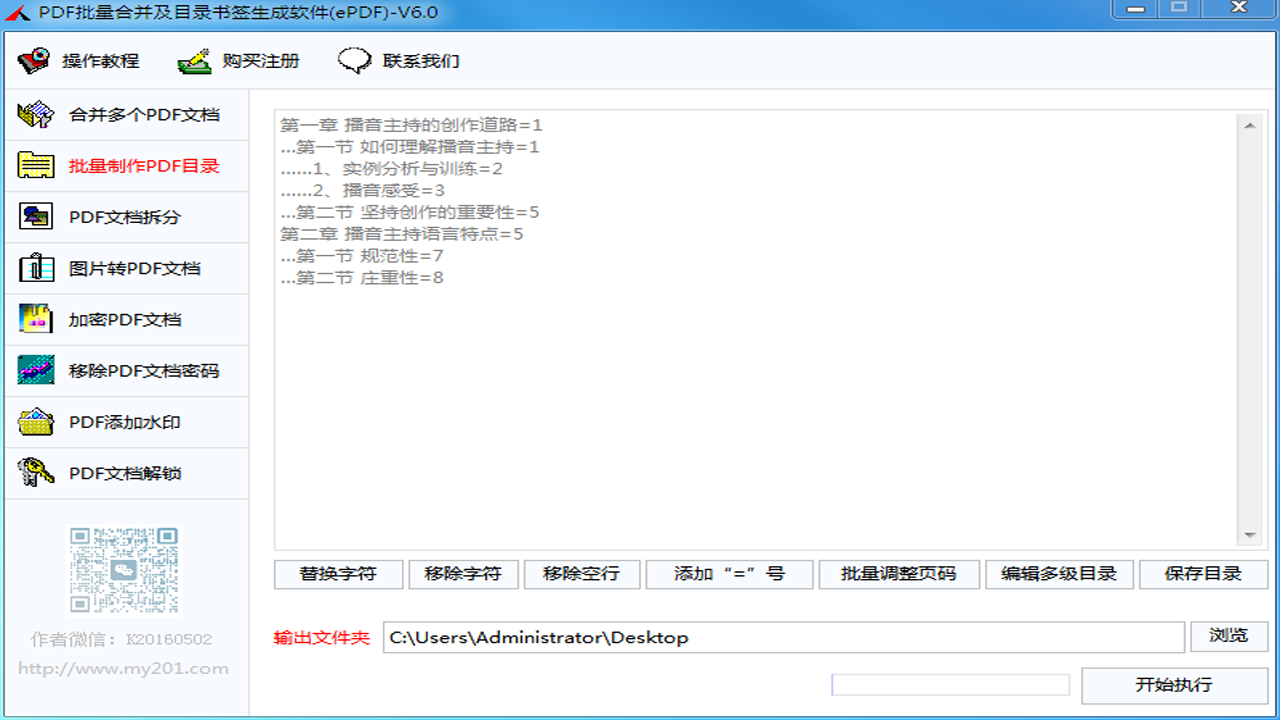Visit the http://www.my201.com website link

pos(124,668)
